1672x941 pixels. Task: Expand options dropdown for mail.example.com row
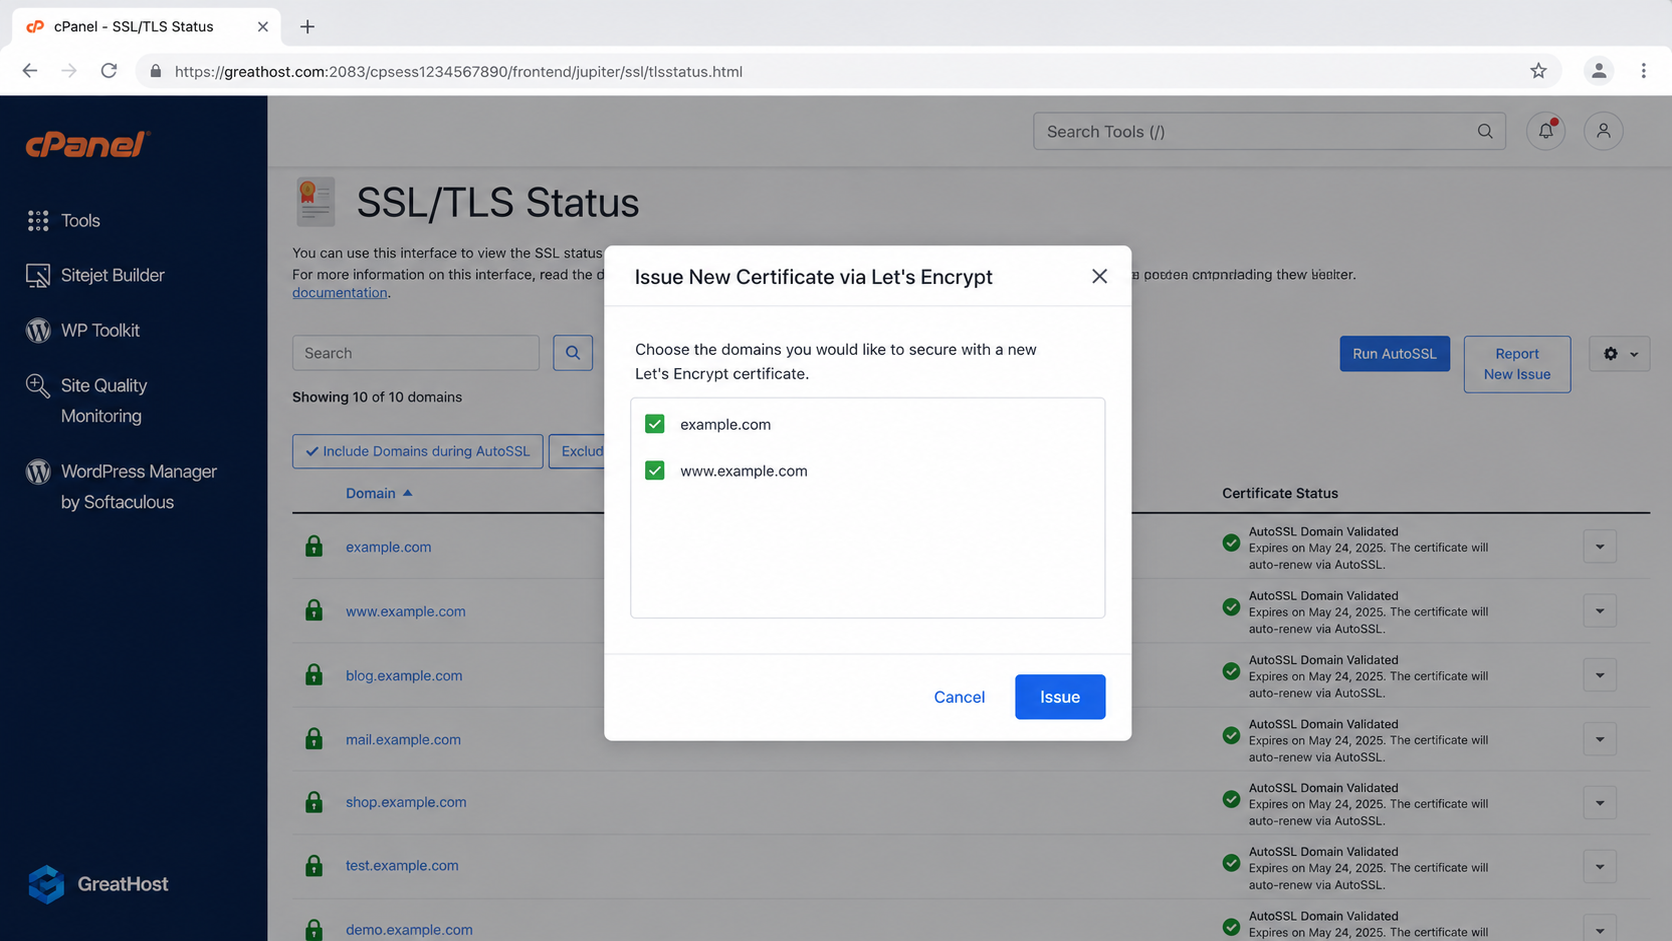click(1600, 739)
